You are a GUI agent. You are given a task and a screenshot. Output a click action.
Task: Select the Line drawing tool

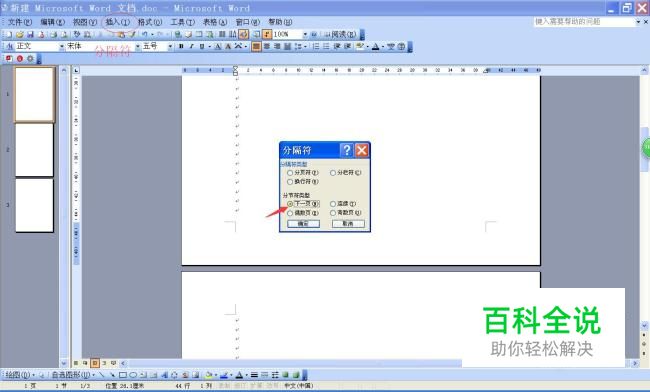tap(102, 375)
